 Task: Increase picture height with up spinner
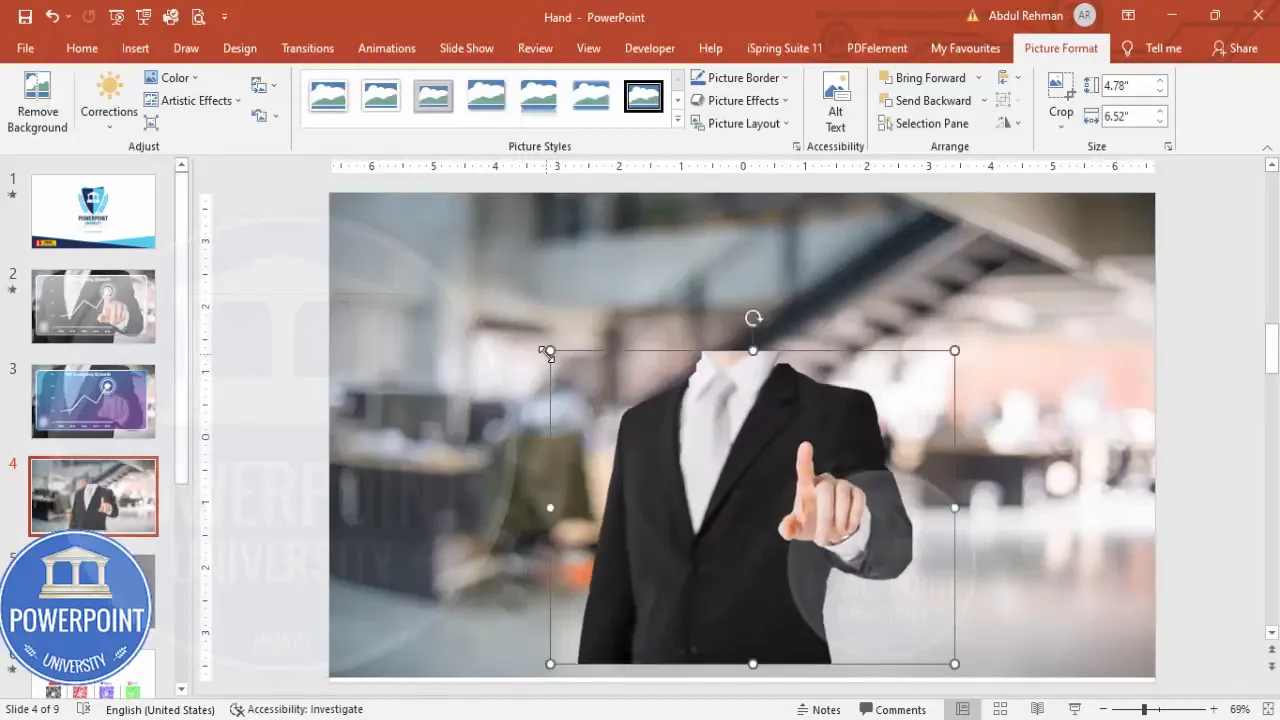click(1160, 81)
